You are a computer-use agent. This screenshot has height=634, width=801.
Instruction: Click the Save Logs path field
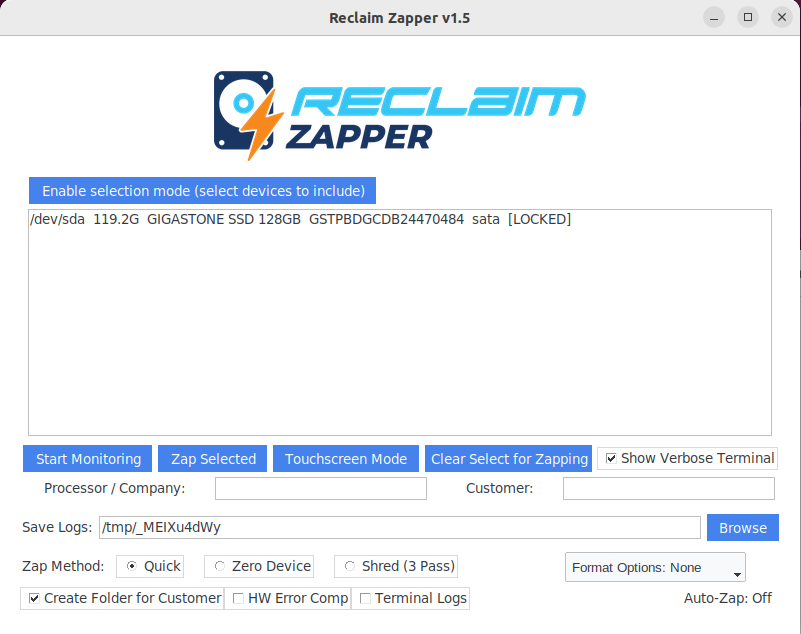click(x=400, y=527)
